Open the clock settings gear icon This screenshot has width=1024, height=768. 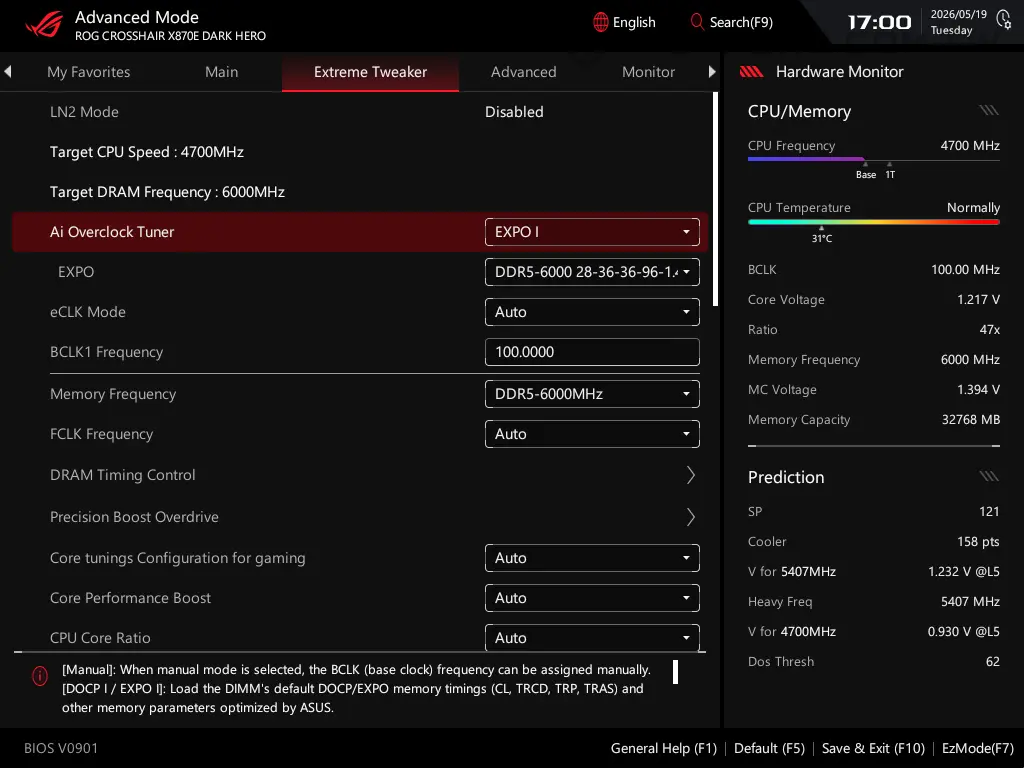(1004, 19)
